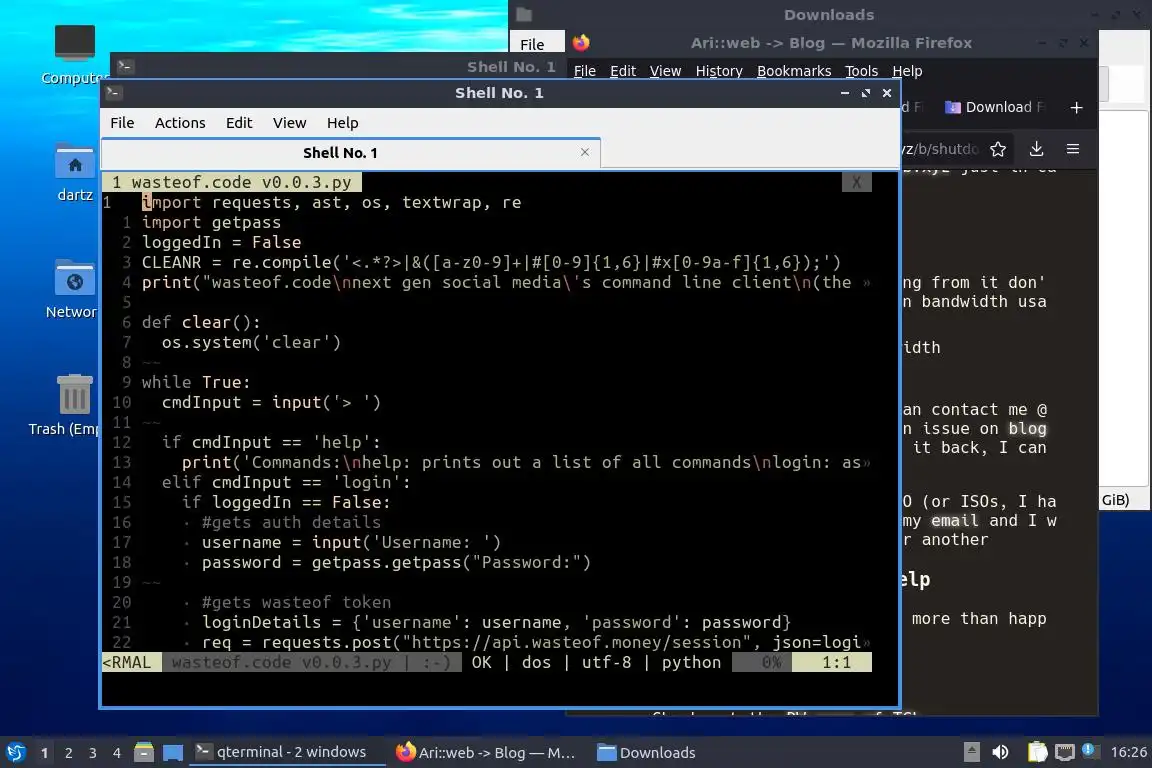
Task: Open the update notifier tray icon
Action: (x=1090, y=751)
